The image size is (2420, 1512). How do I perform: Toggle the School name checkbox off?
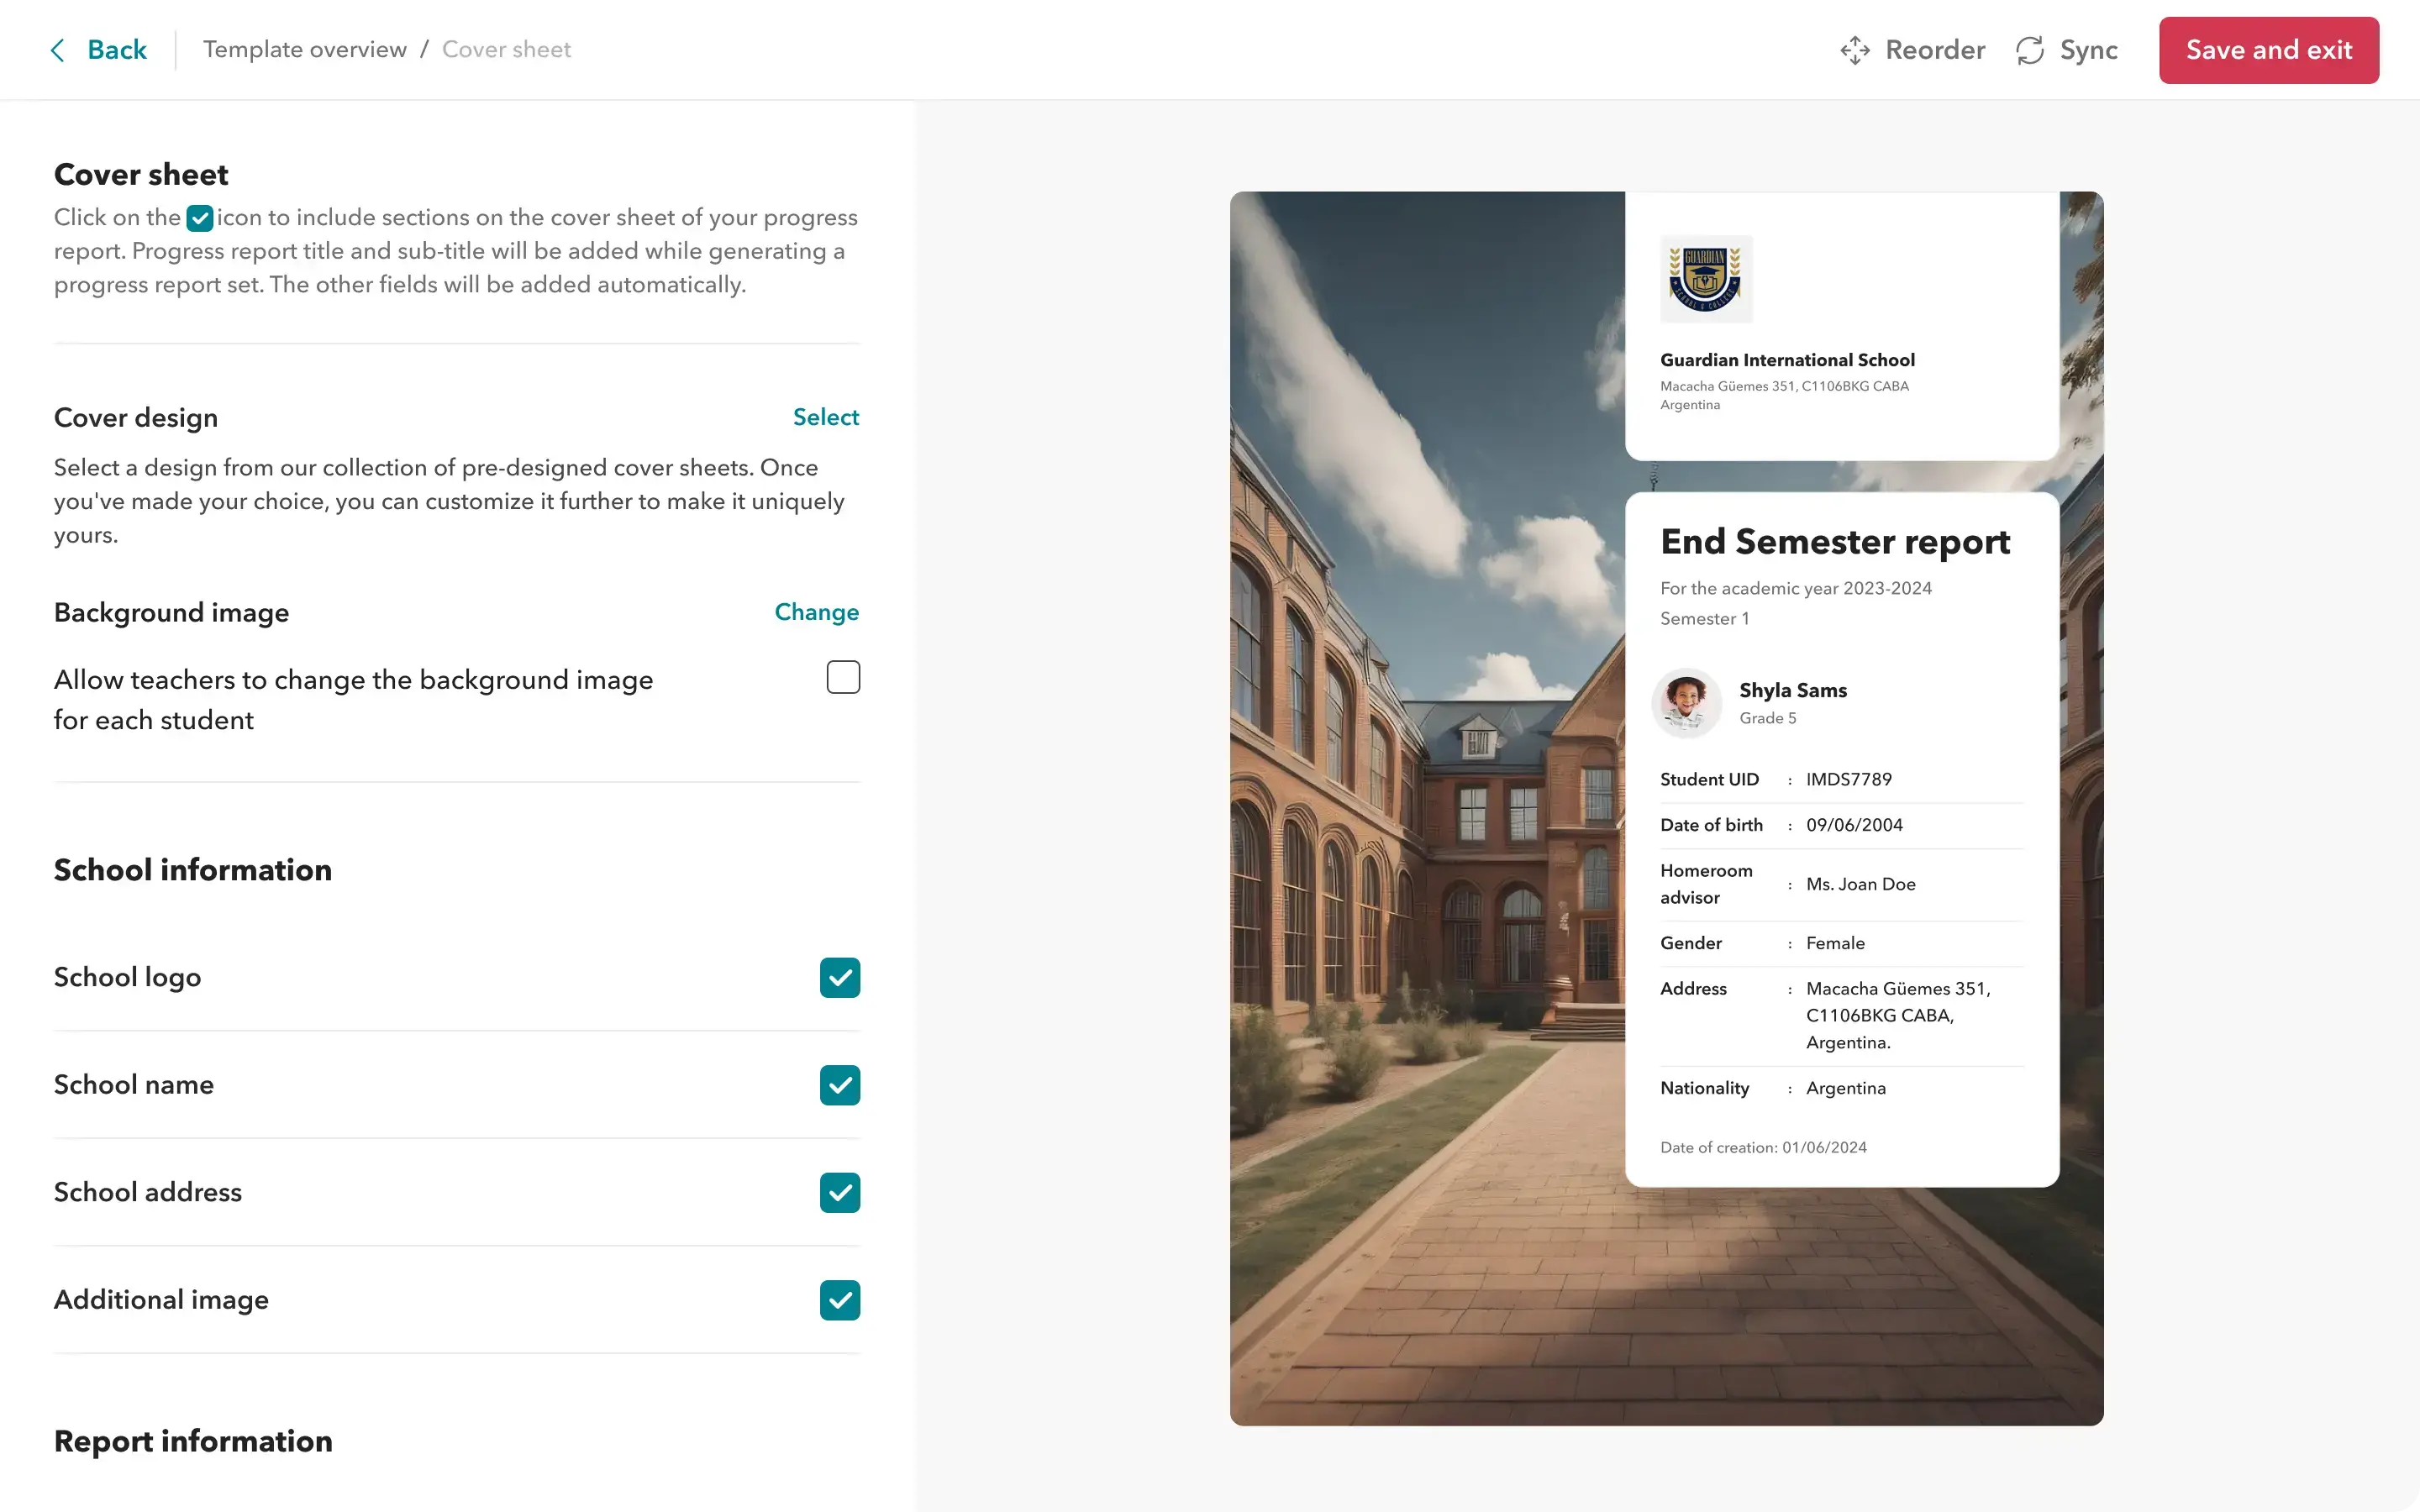(x=839, y=1085)
